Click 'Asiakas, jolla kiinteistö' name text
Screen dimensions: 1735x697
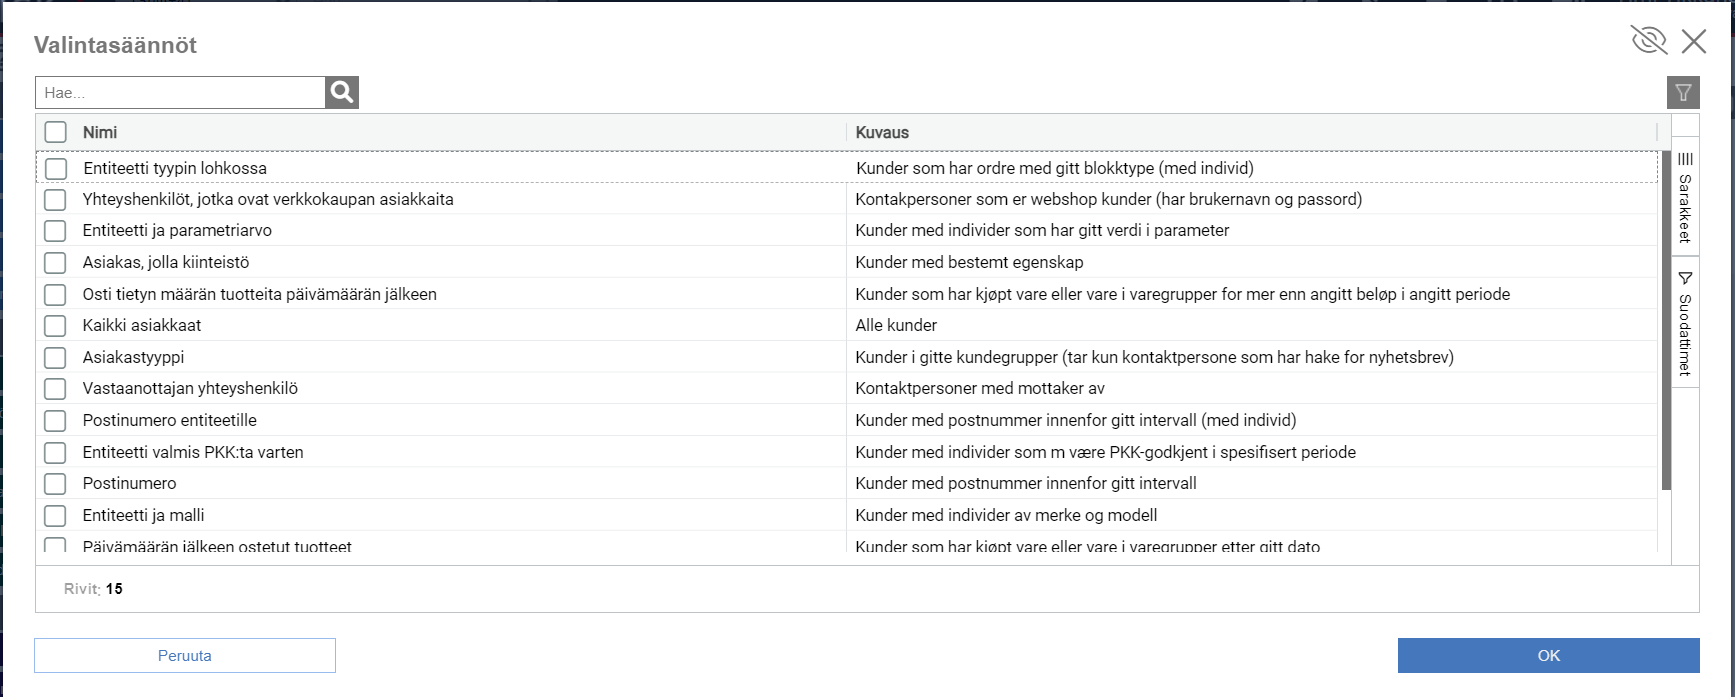click(x=166, y=262)
